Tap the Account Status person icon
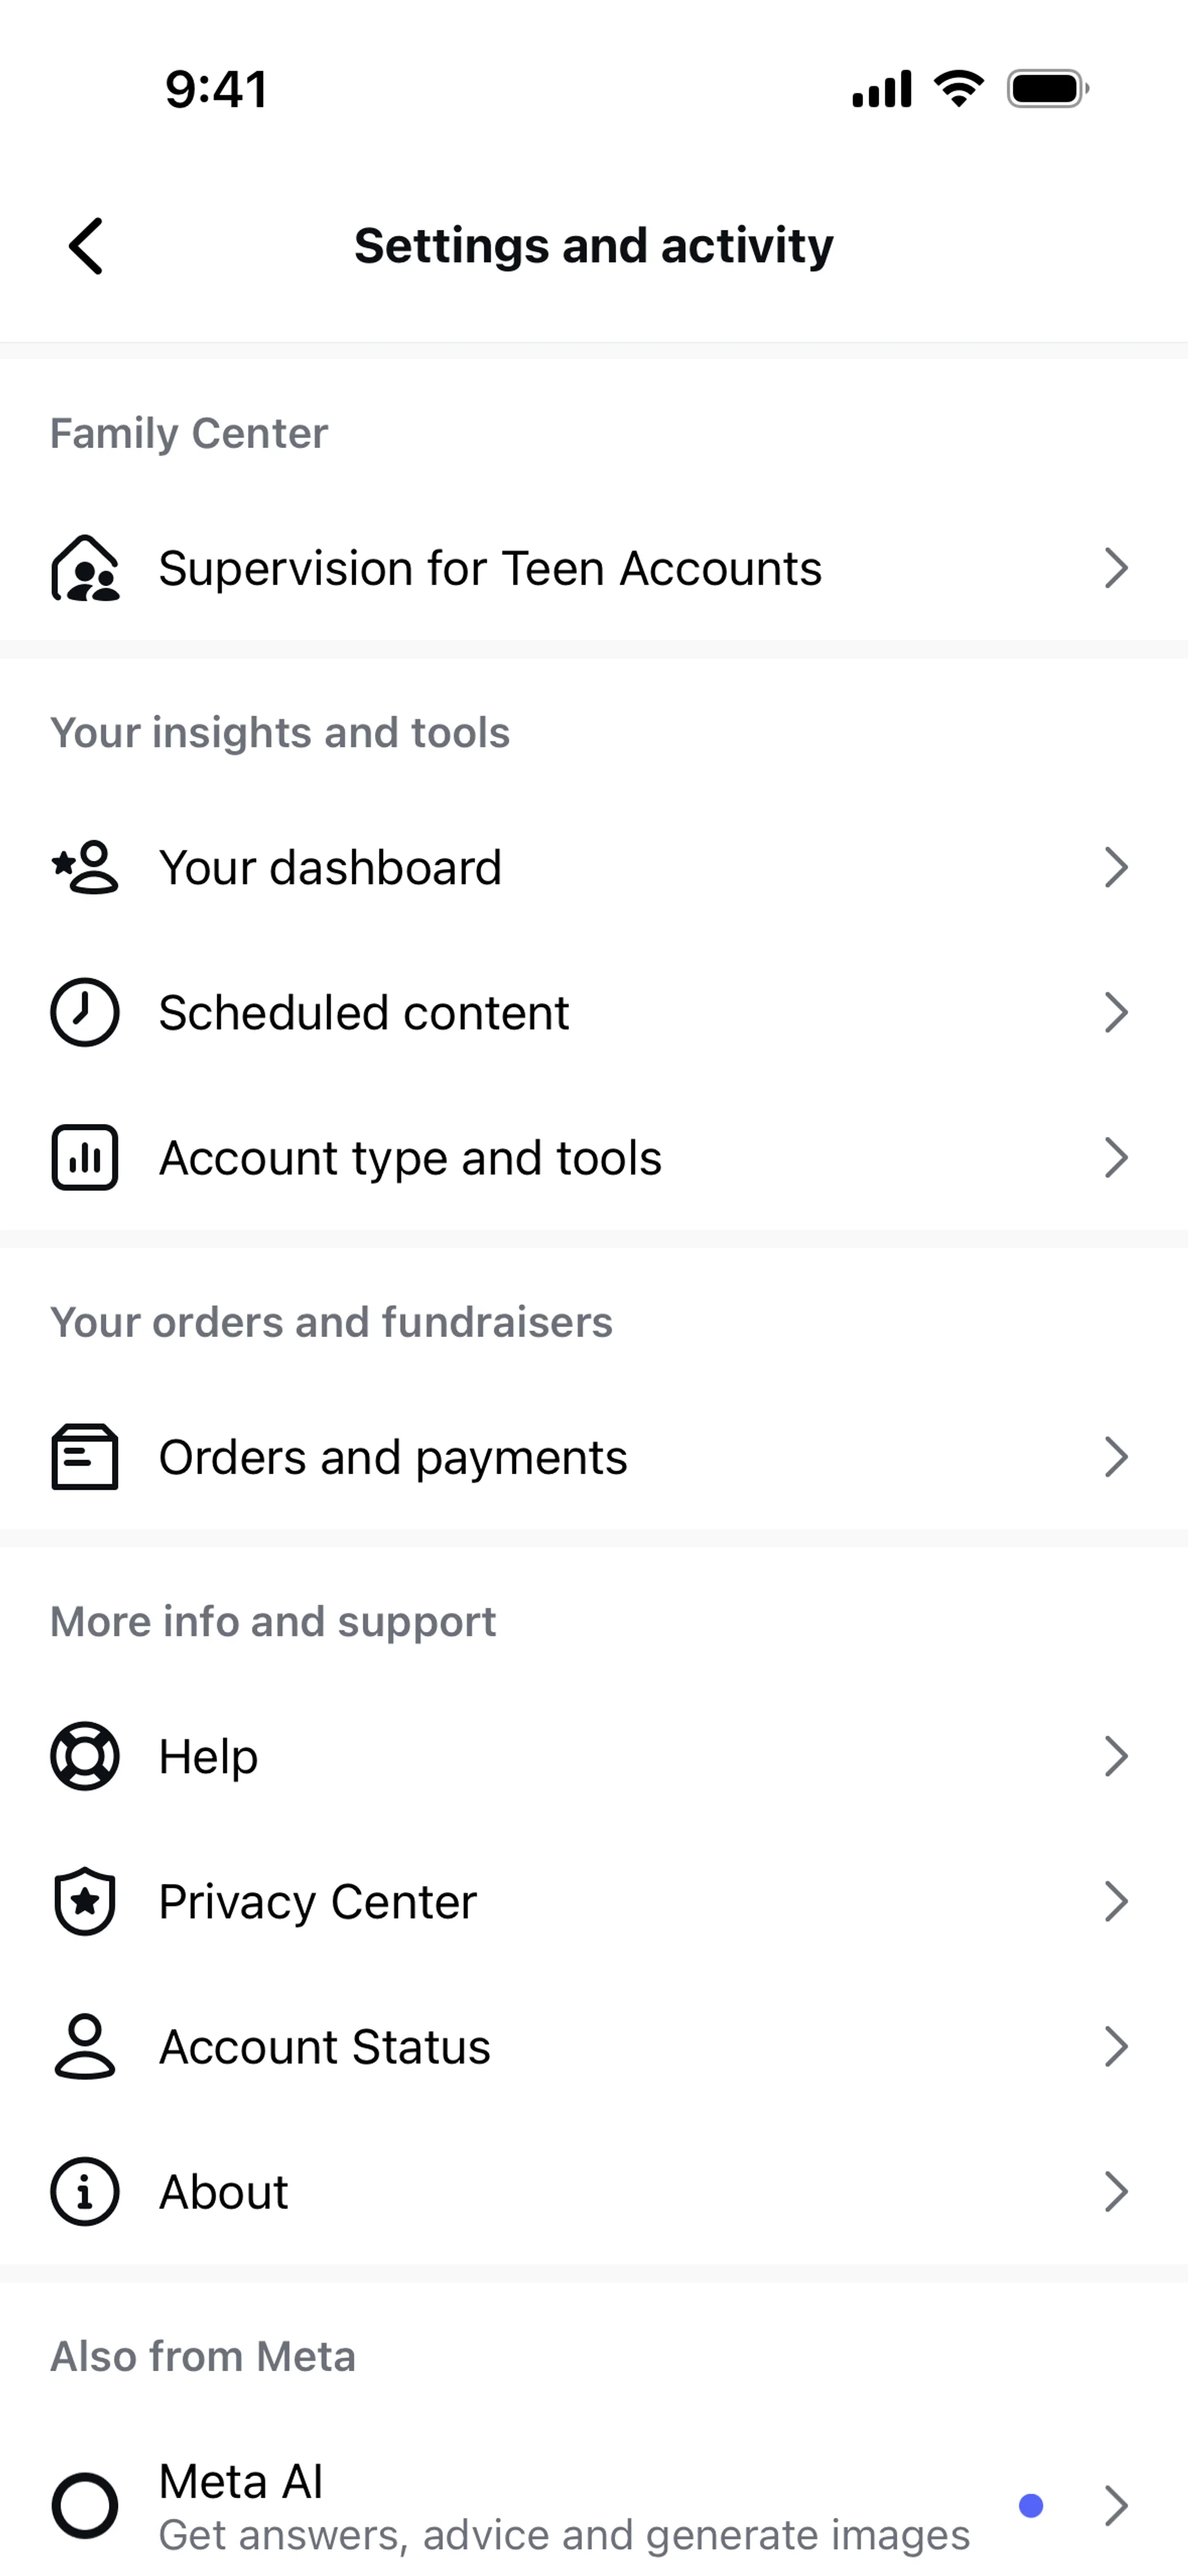 pyautogui.click(x=85, y=2046)
